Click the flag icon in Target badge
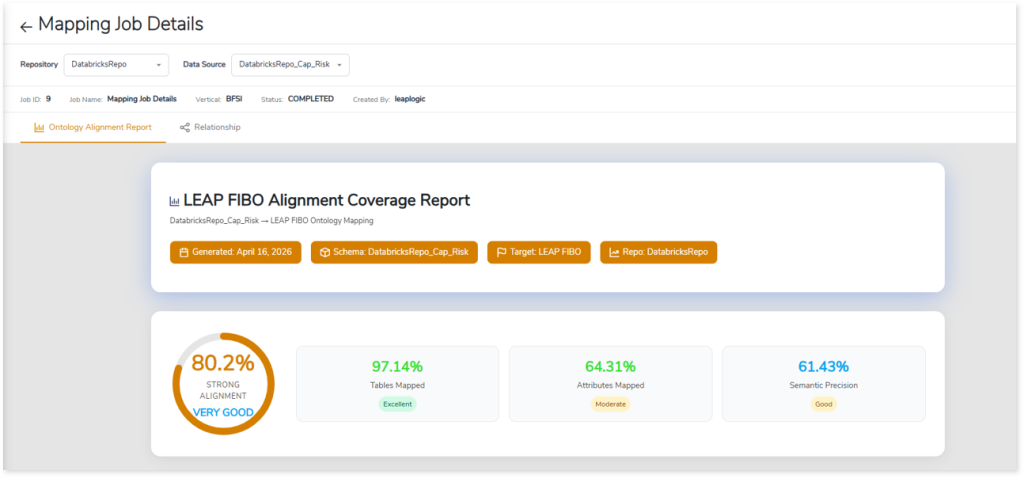This screenshot has width=1024, height=478. click(500, 252)
